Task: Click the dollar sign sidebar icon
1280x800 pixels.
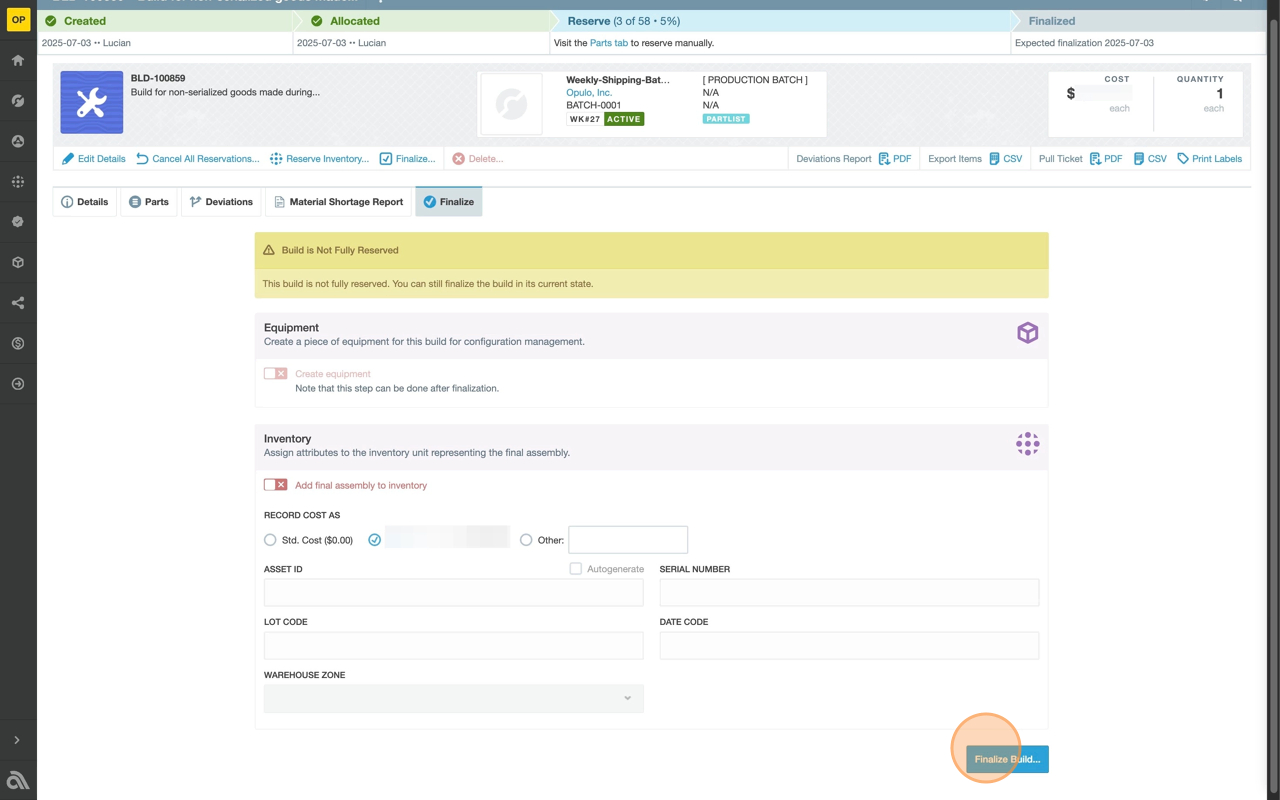Action: click(x=18, y=344)
